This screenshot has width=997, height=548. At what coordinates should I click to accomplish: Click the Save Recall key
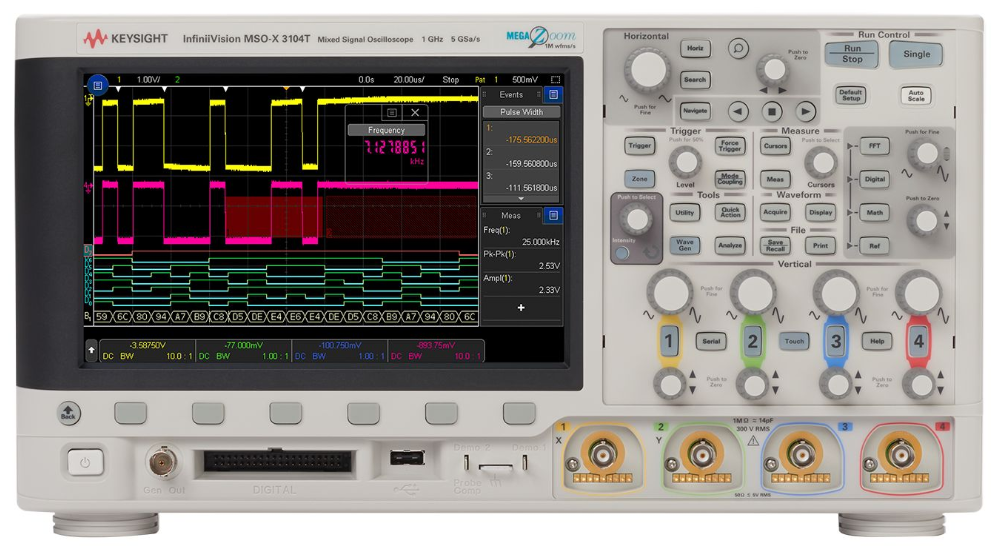coord(775,245)
